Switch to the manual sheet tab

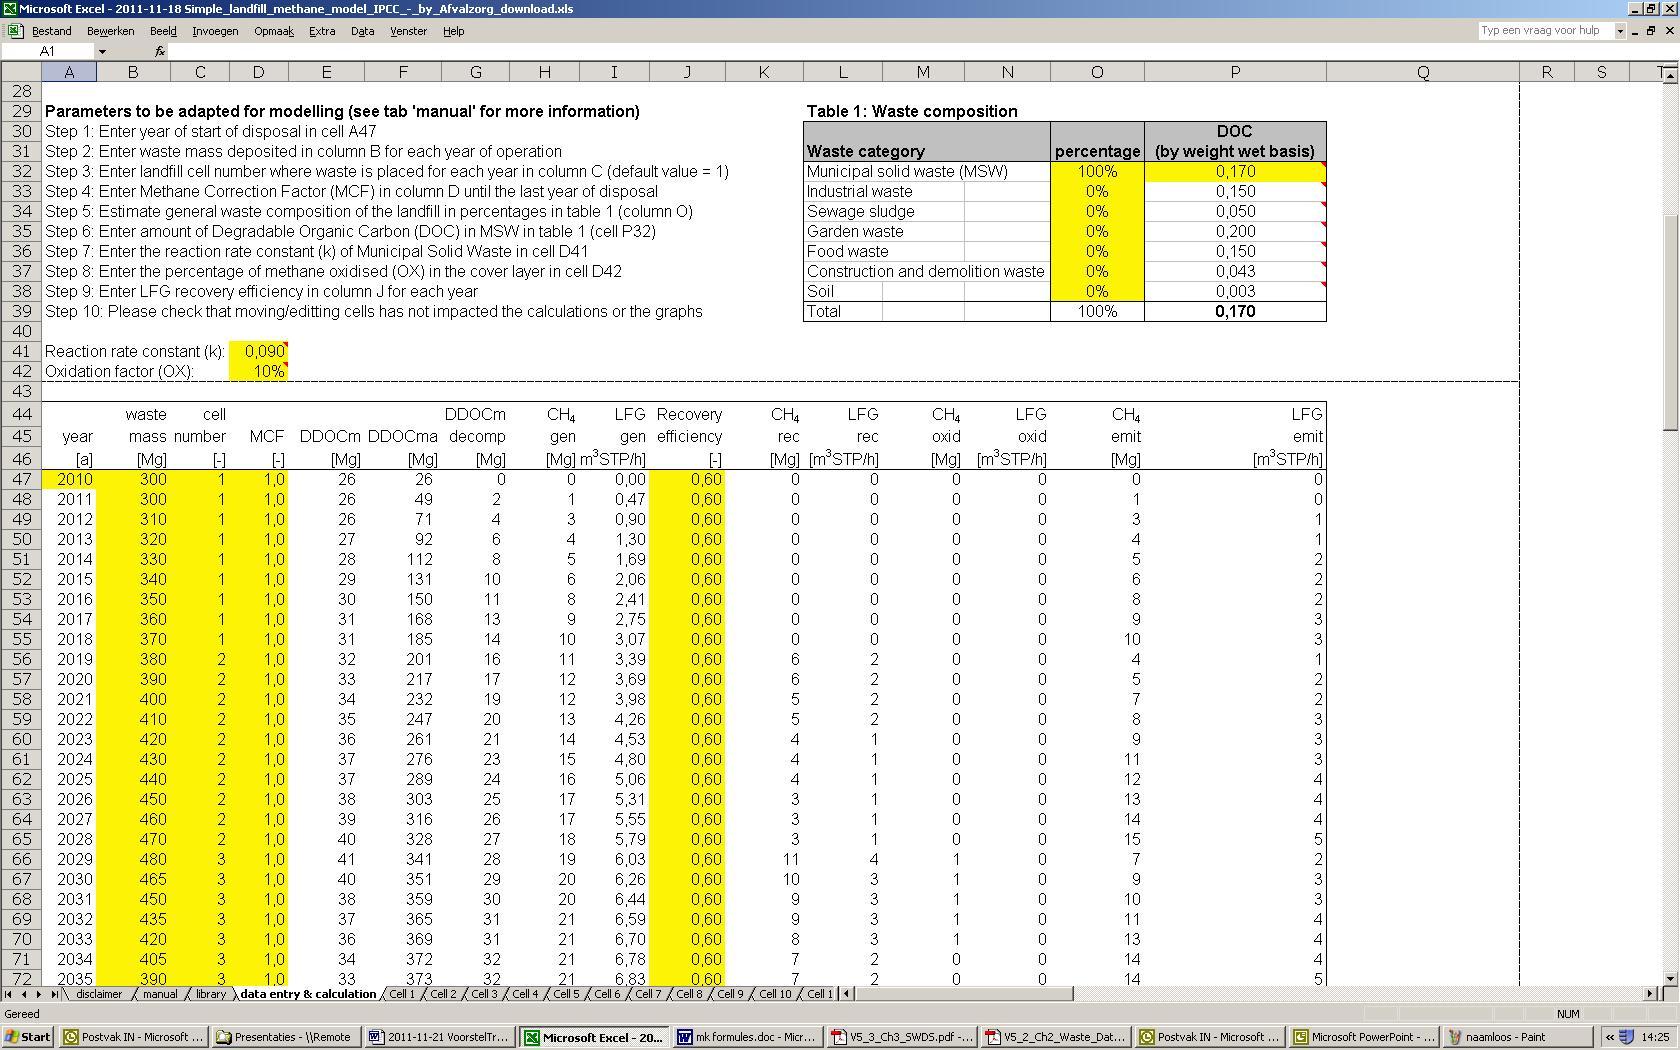coord(160,994)
